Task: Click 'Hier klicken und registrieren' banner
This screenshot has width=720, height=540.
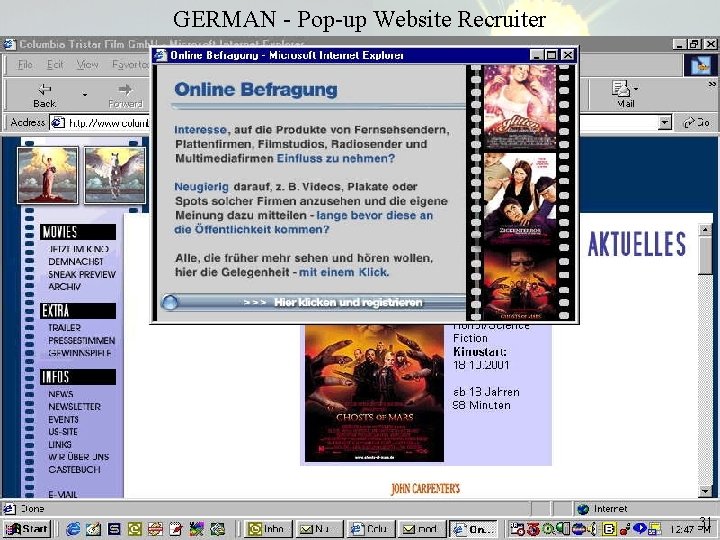Action: [348, 302]
